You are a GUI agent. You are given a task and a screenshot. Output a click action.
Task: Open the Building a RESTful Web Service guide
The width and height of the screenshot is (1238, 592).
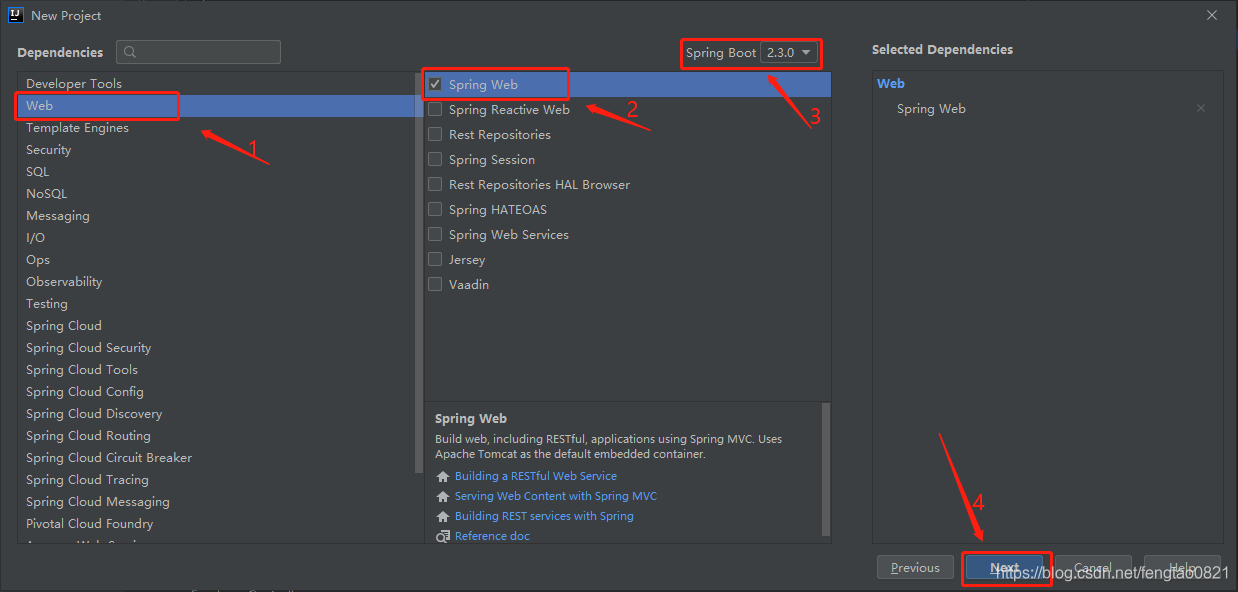536,477
